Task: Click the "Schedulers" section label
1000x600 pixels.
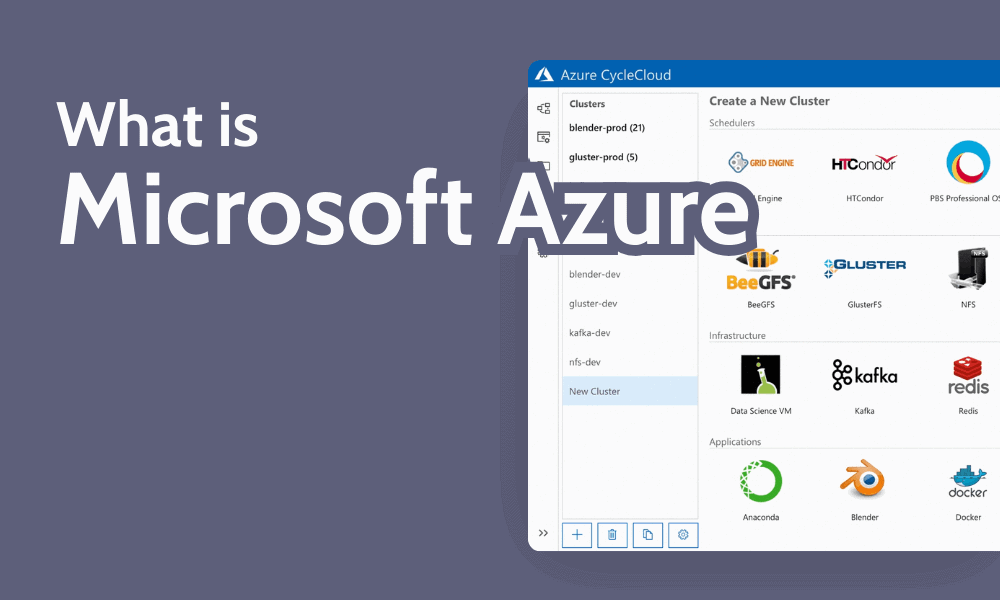Action: pos(732,122)
